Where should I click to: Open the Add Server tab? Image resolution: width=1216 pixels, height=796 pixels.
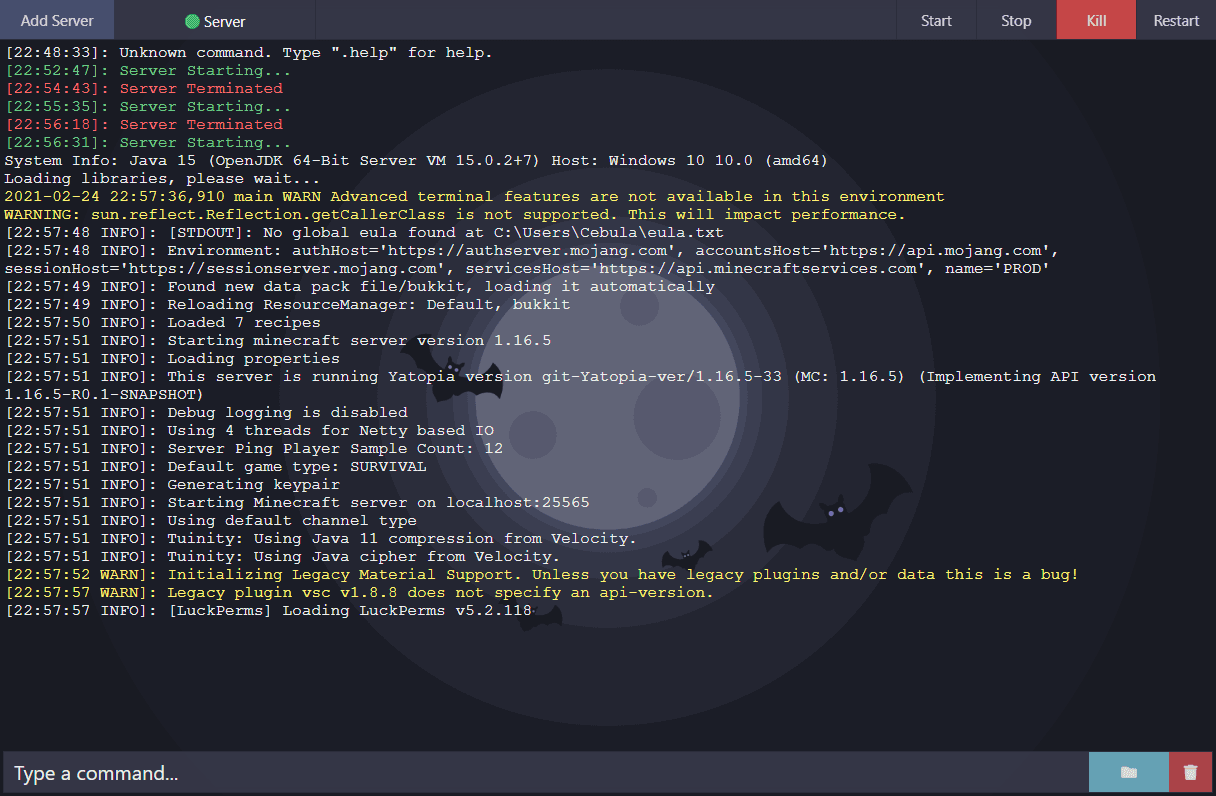(57, 19)
